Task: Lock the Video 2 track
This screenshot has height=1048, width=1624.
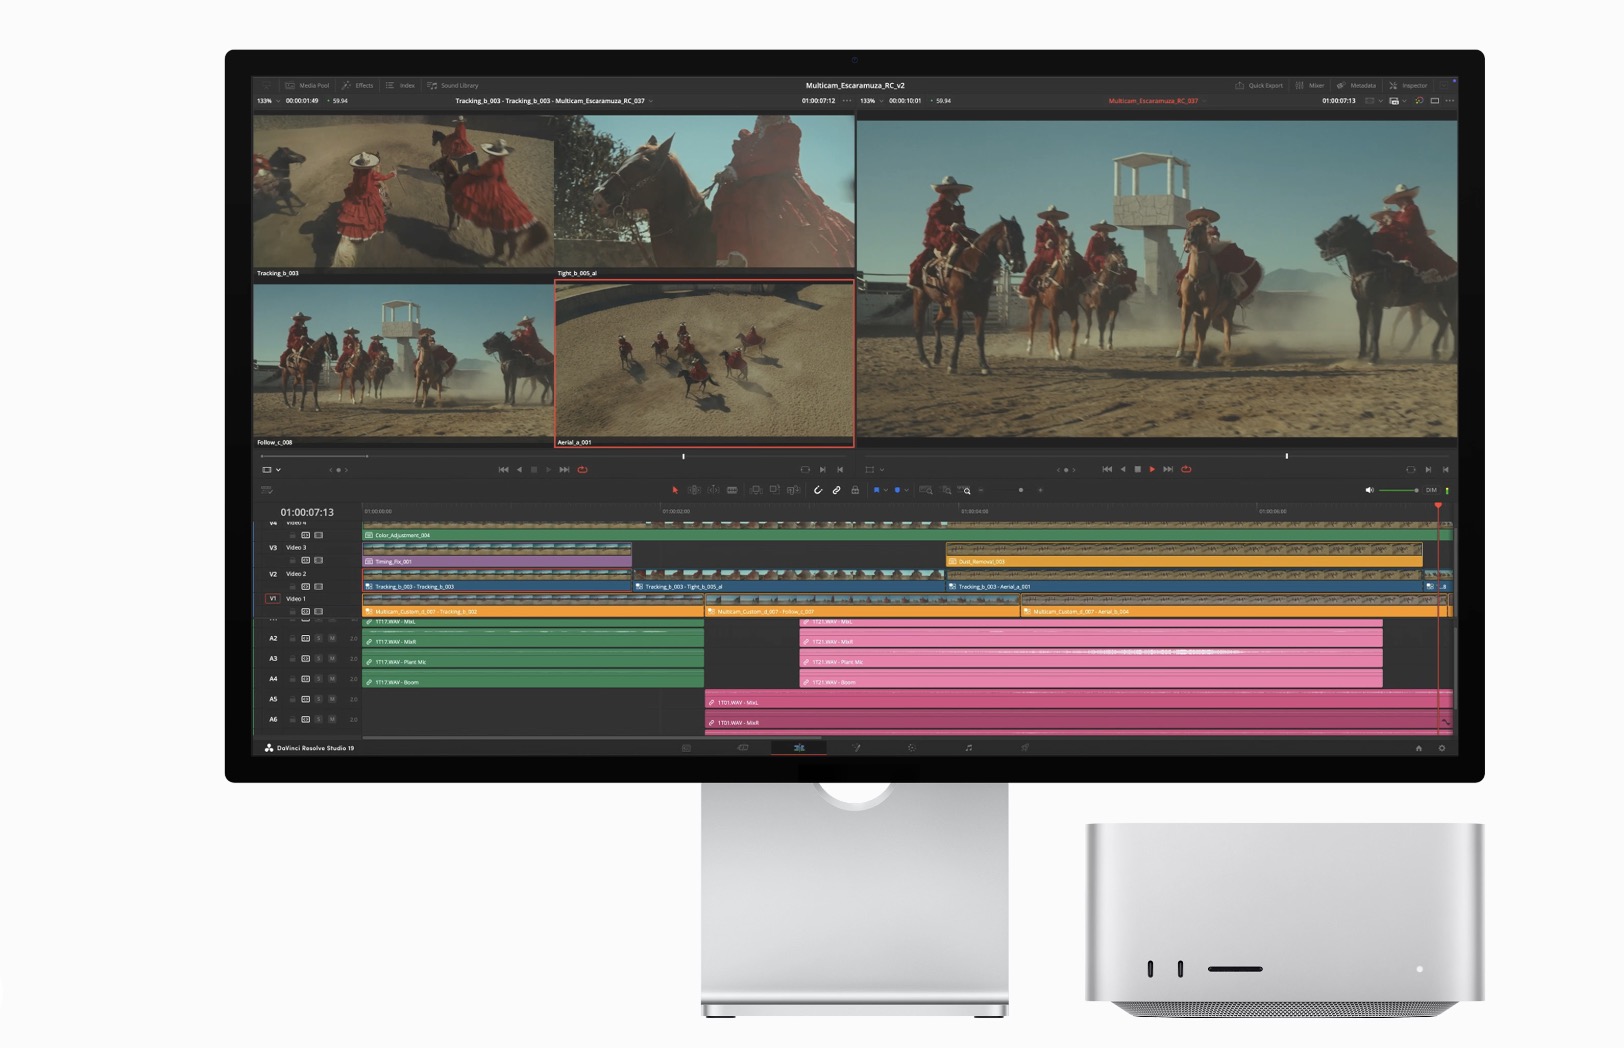Action: click(x=293, y=587)
